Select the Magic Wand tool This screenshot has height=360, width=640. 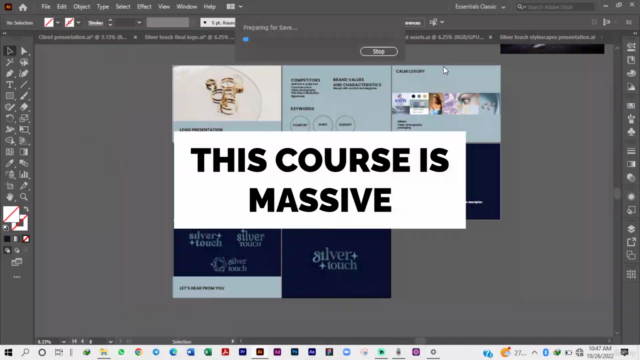click(9, 62)
